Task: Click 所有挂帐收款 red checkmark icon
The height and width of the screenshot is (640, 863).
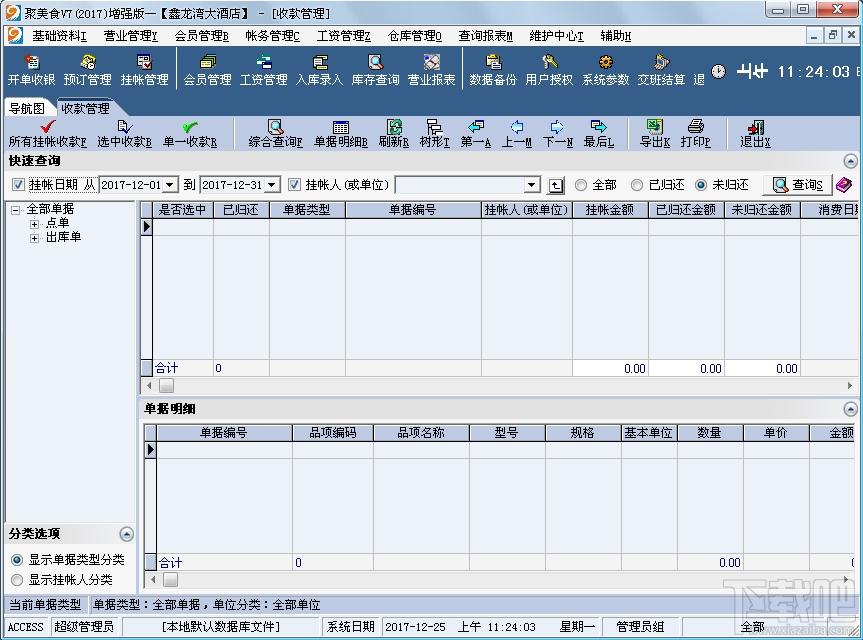Action: click(48, 127)
